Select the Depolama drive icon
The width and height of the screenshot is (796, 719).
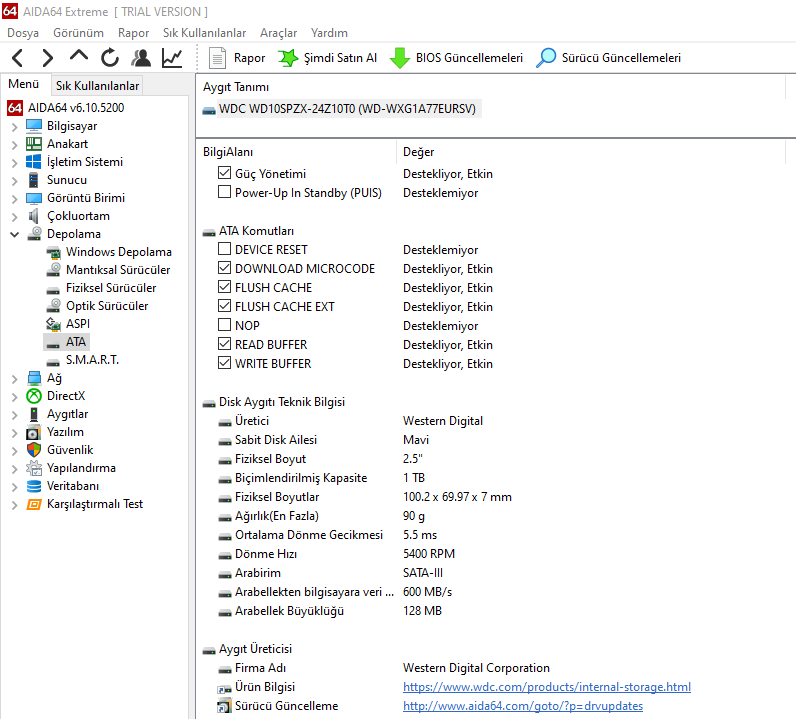(34, 234)
